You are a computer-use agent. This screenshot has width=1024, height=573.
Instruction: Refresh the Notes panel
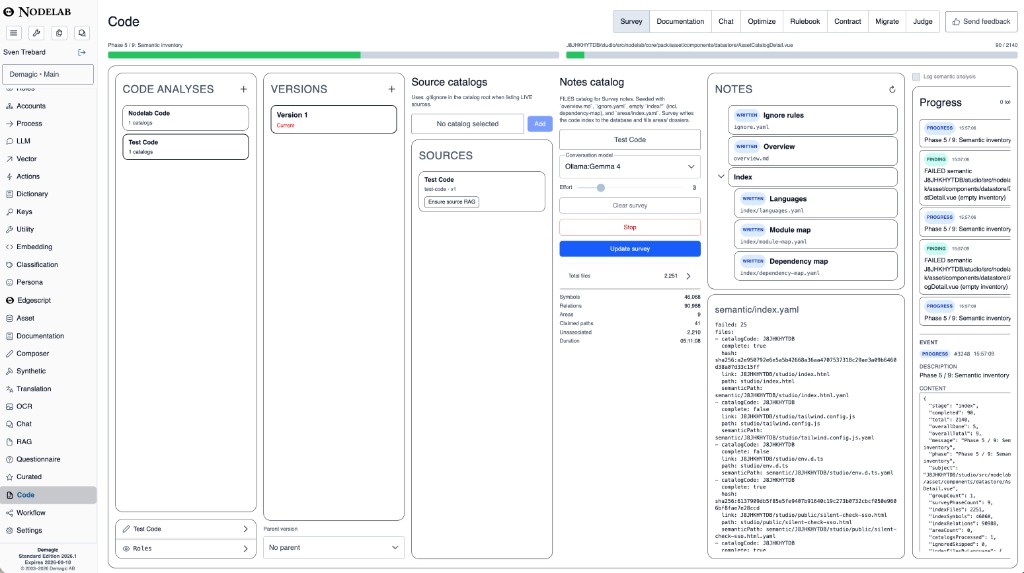(x=892, y=90)
